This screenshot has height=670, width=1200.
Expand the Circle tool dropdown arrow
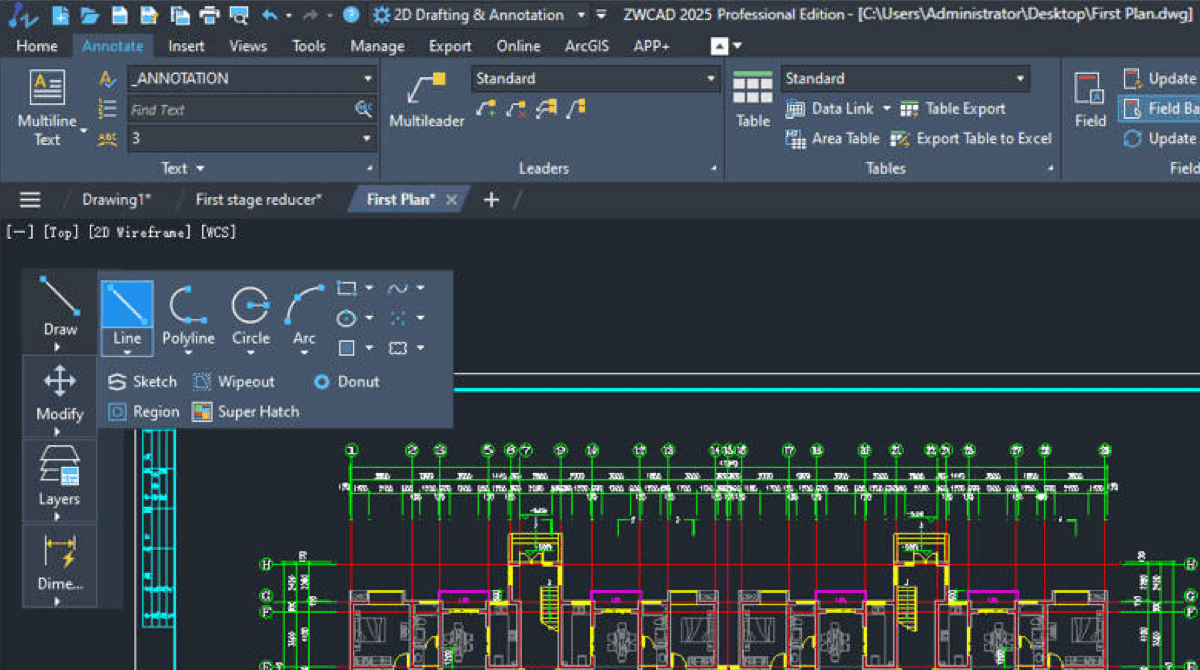250,351
